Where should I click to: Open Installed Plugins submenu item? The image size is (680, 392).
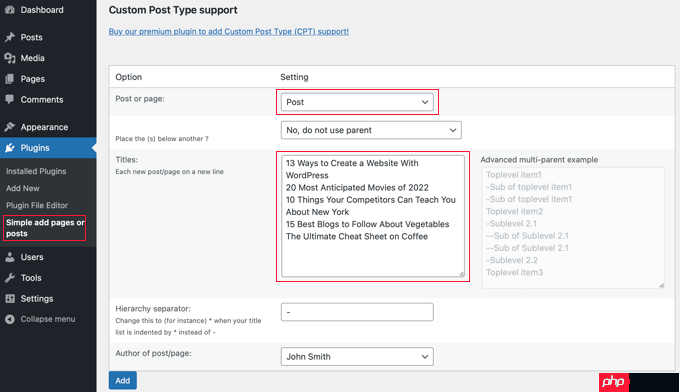pyautogui.click(x=36, y=171)
